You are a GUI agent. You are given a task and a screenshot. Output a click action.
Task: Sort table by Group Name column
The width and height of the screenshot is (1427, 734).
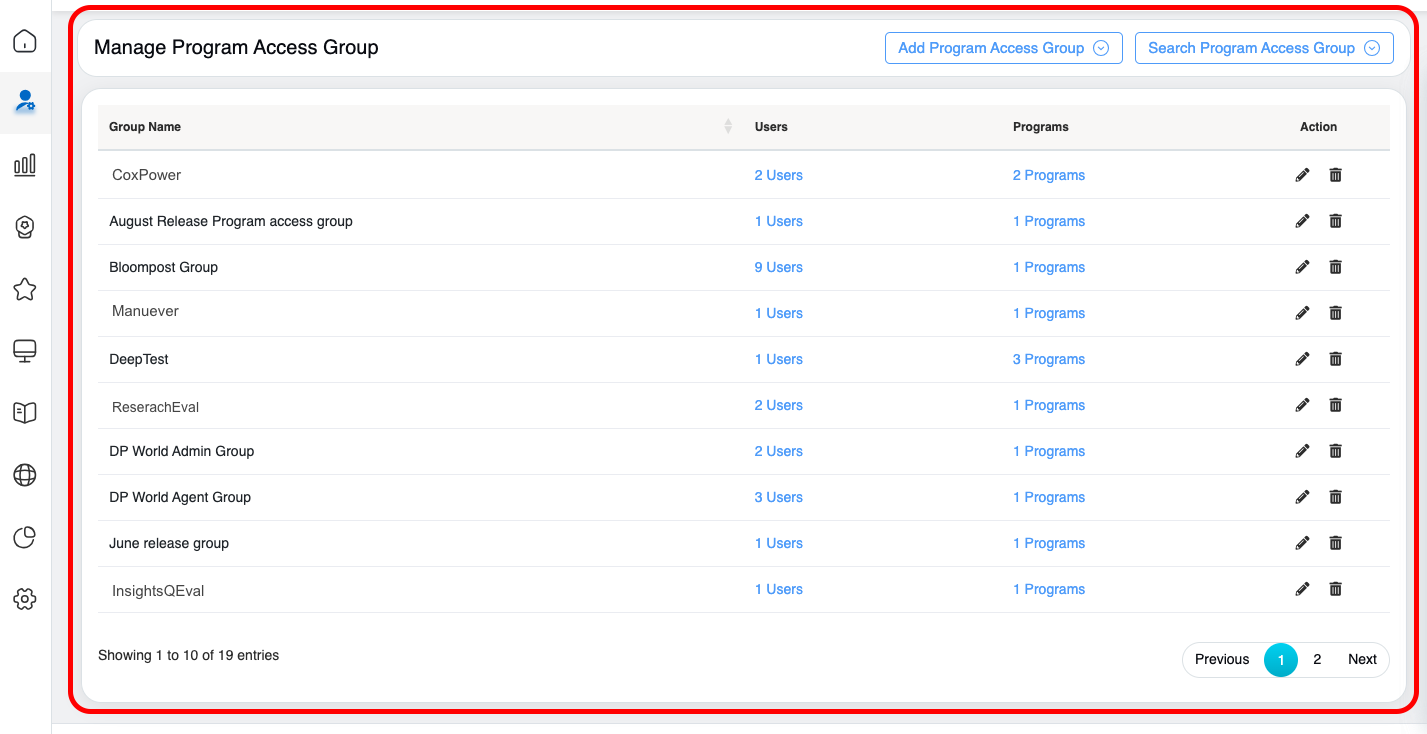point(727,127)
